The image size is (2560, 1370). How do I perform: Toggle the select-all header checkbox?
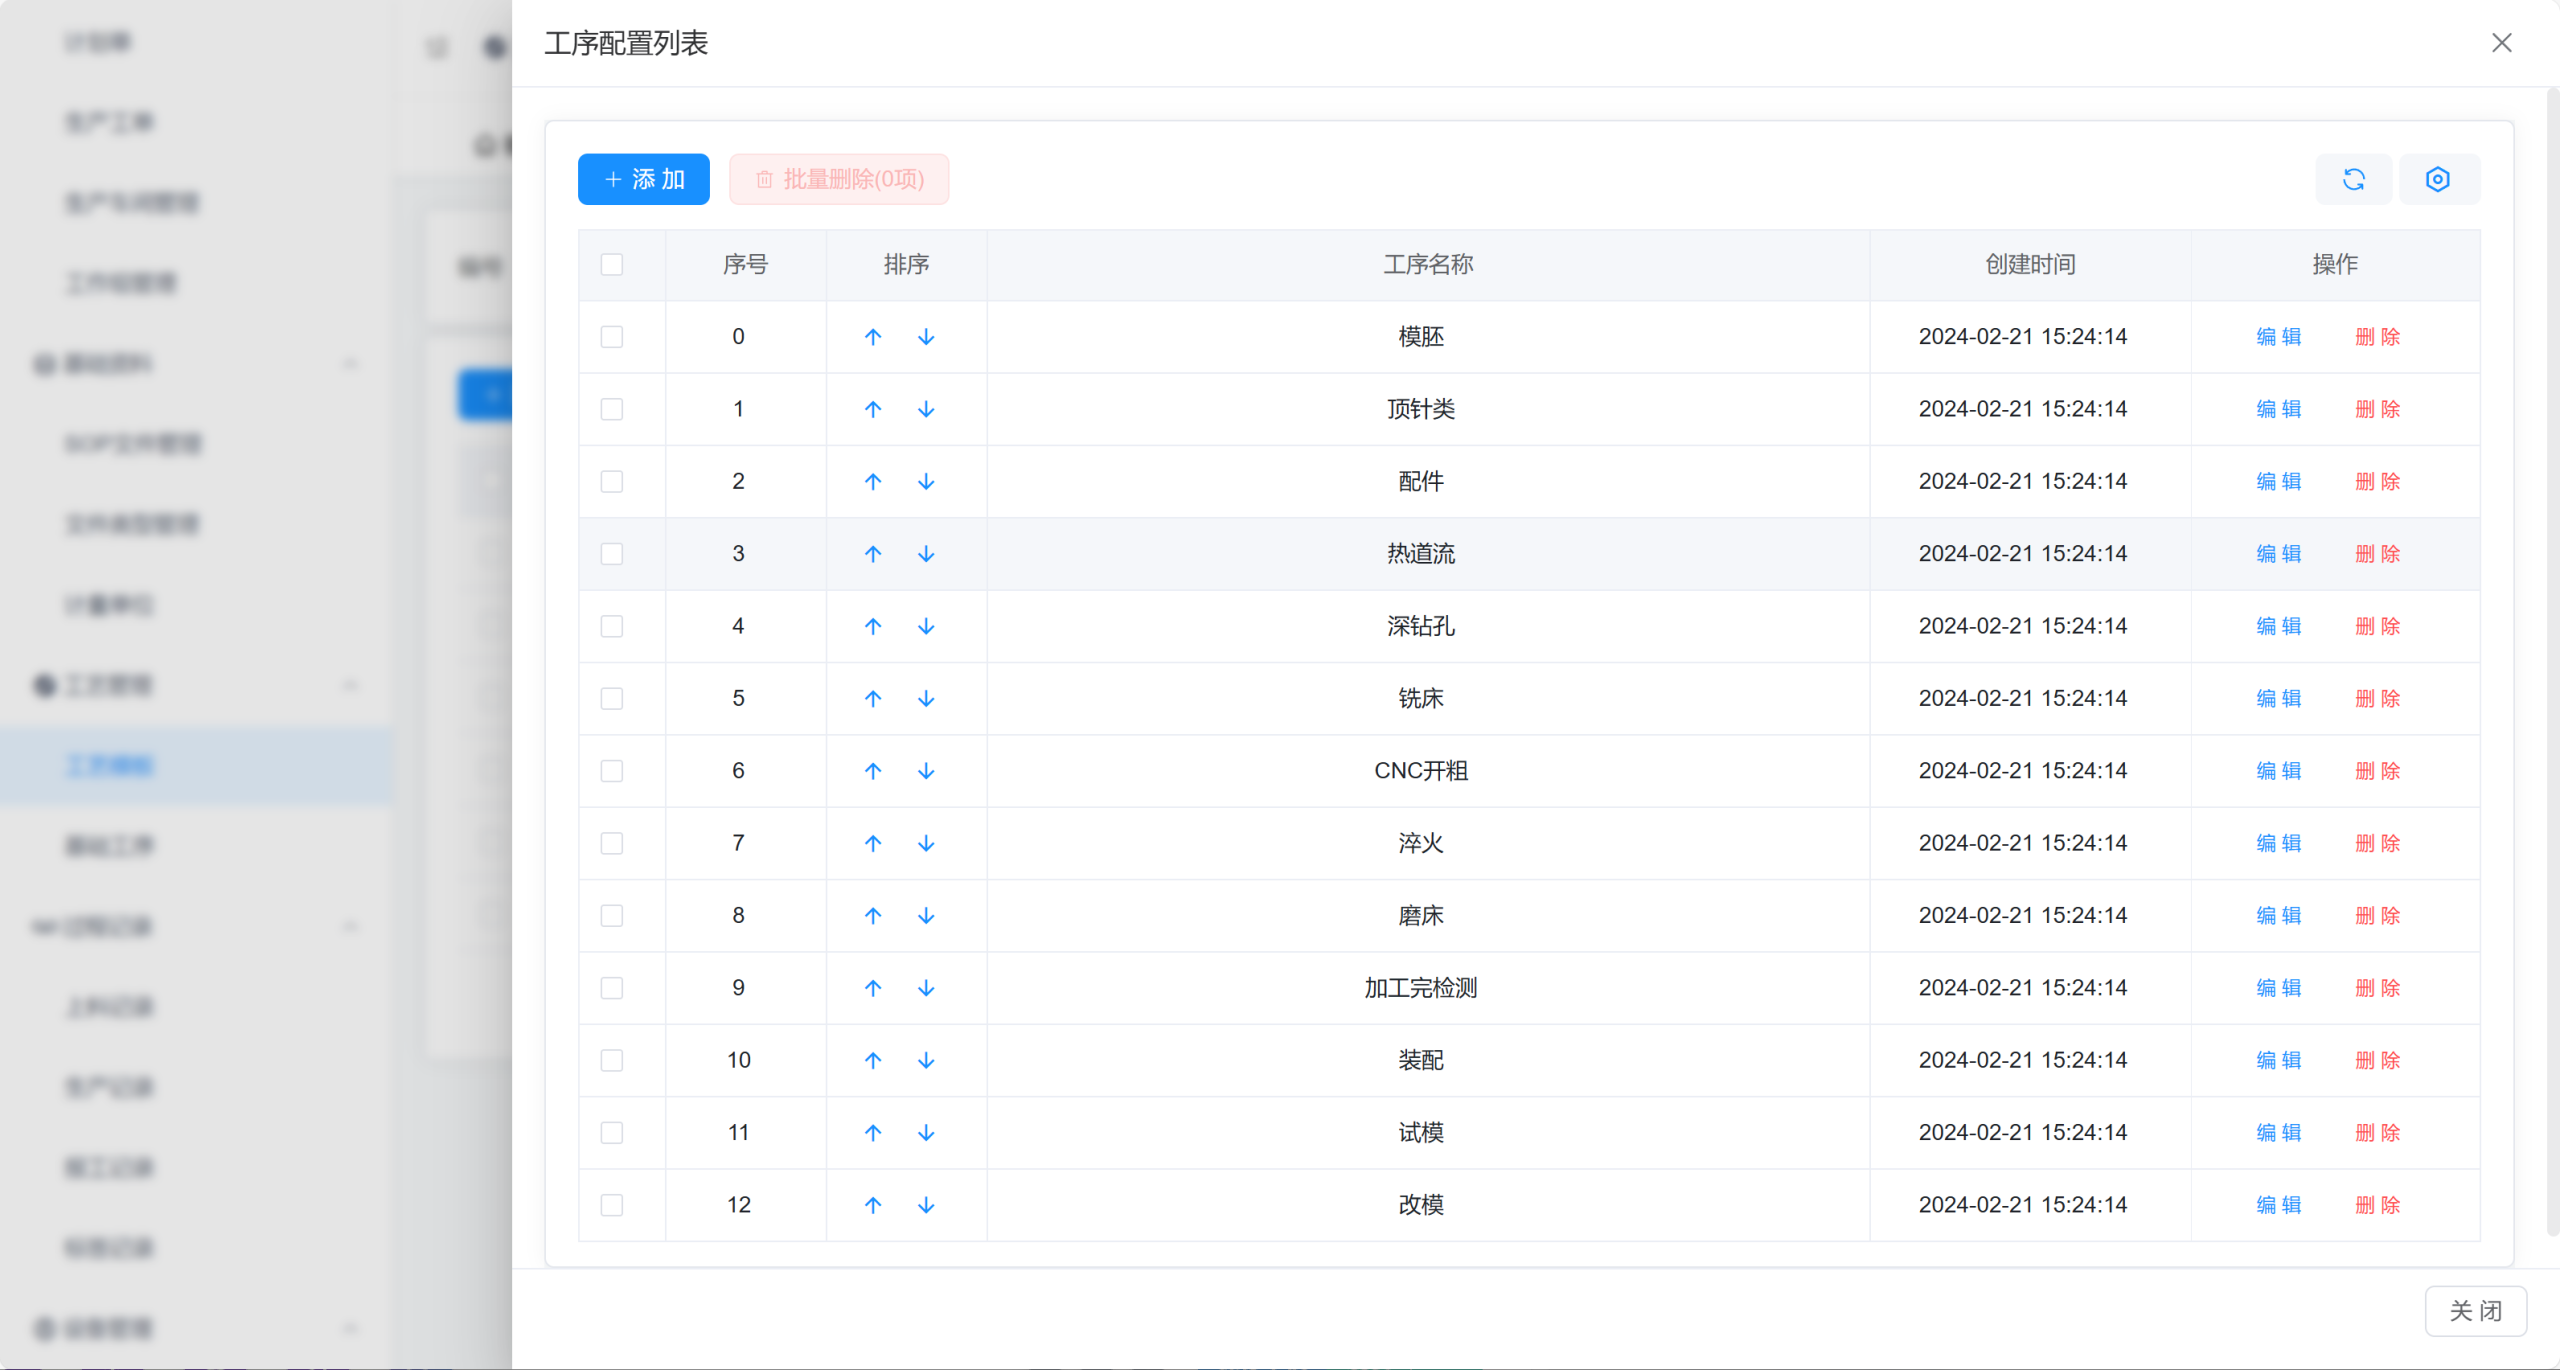tap(612, 264)
